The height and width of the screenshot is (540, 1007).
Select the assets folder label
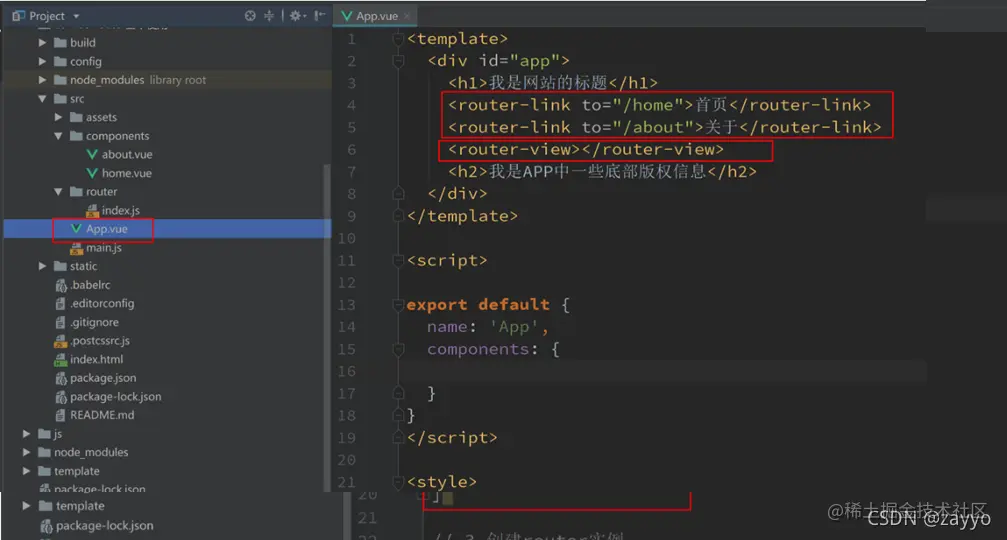[x=101, y=117]
